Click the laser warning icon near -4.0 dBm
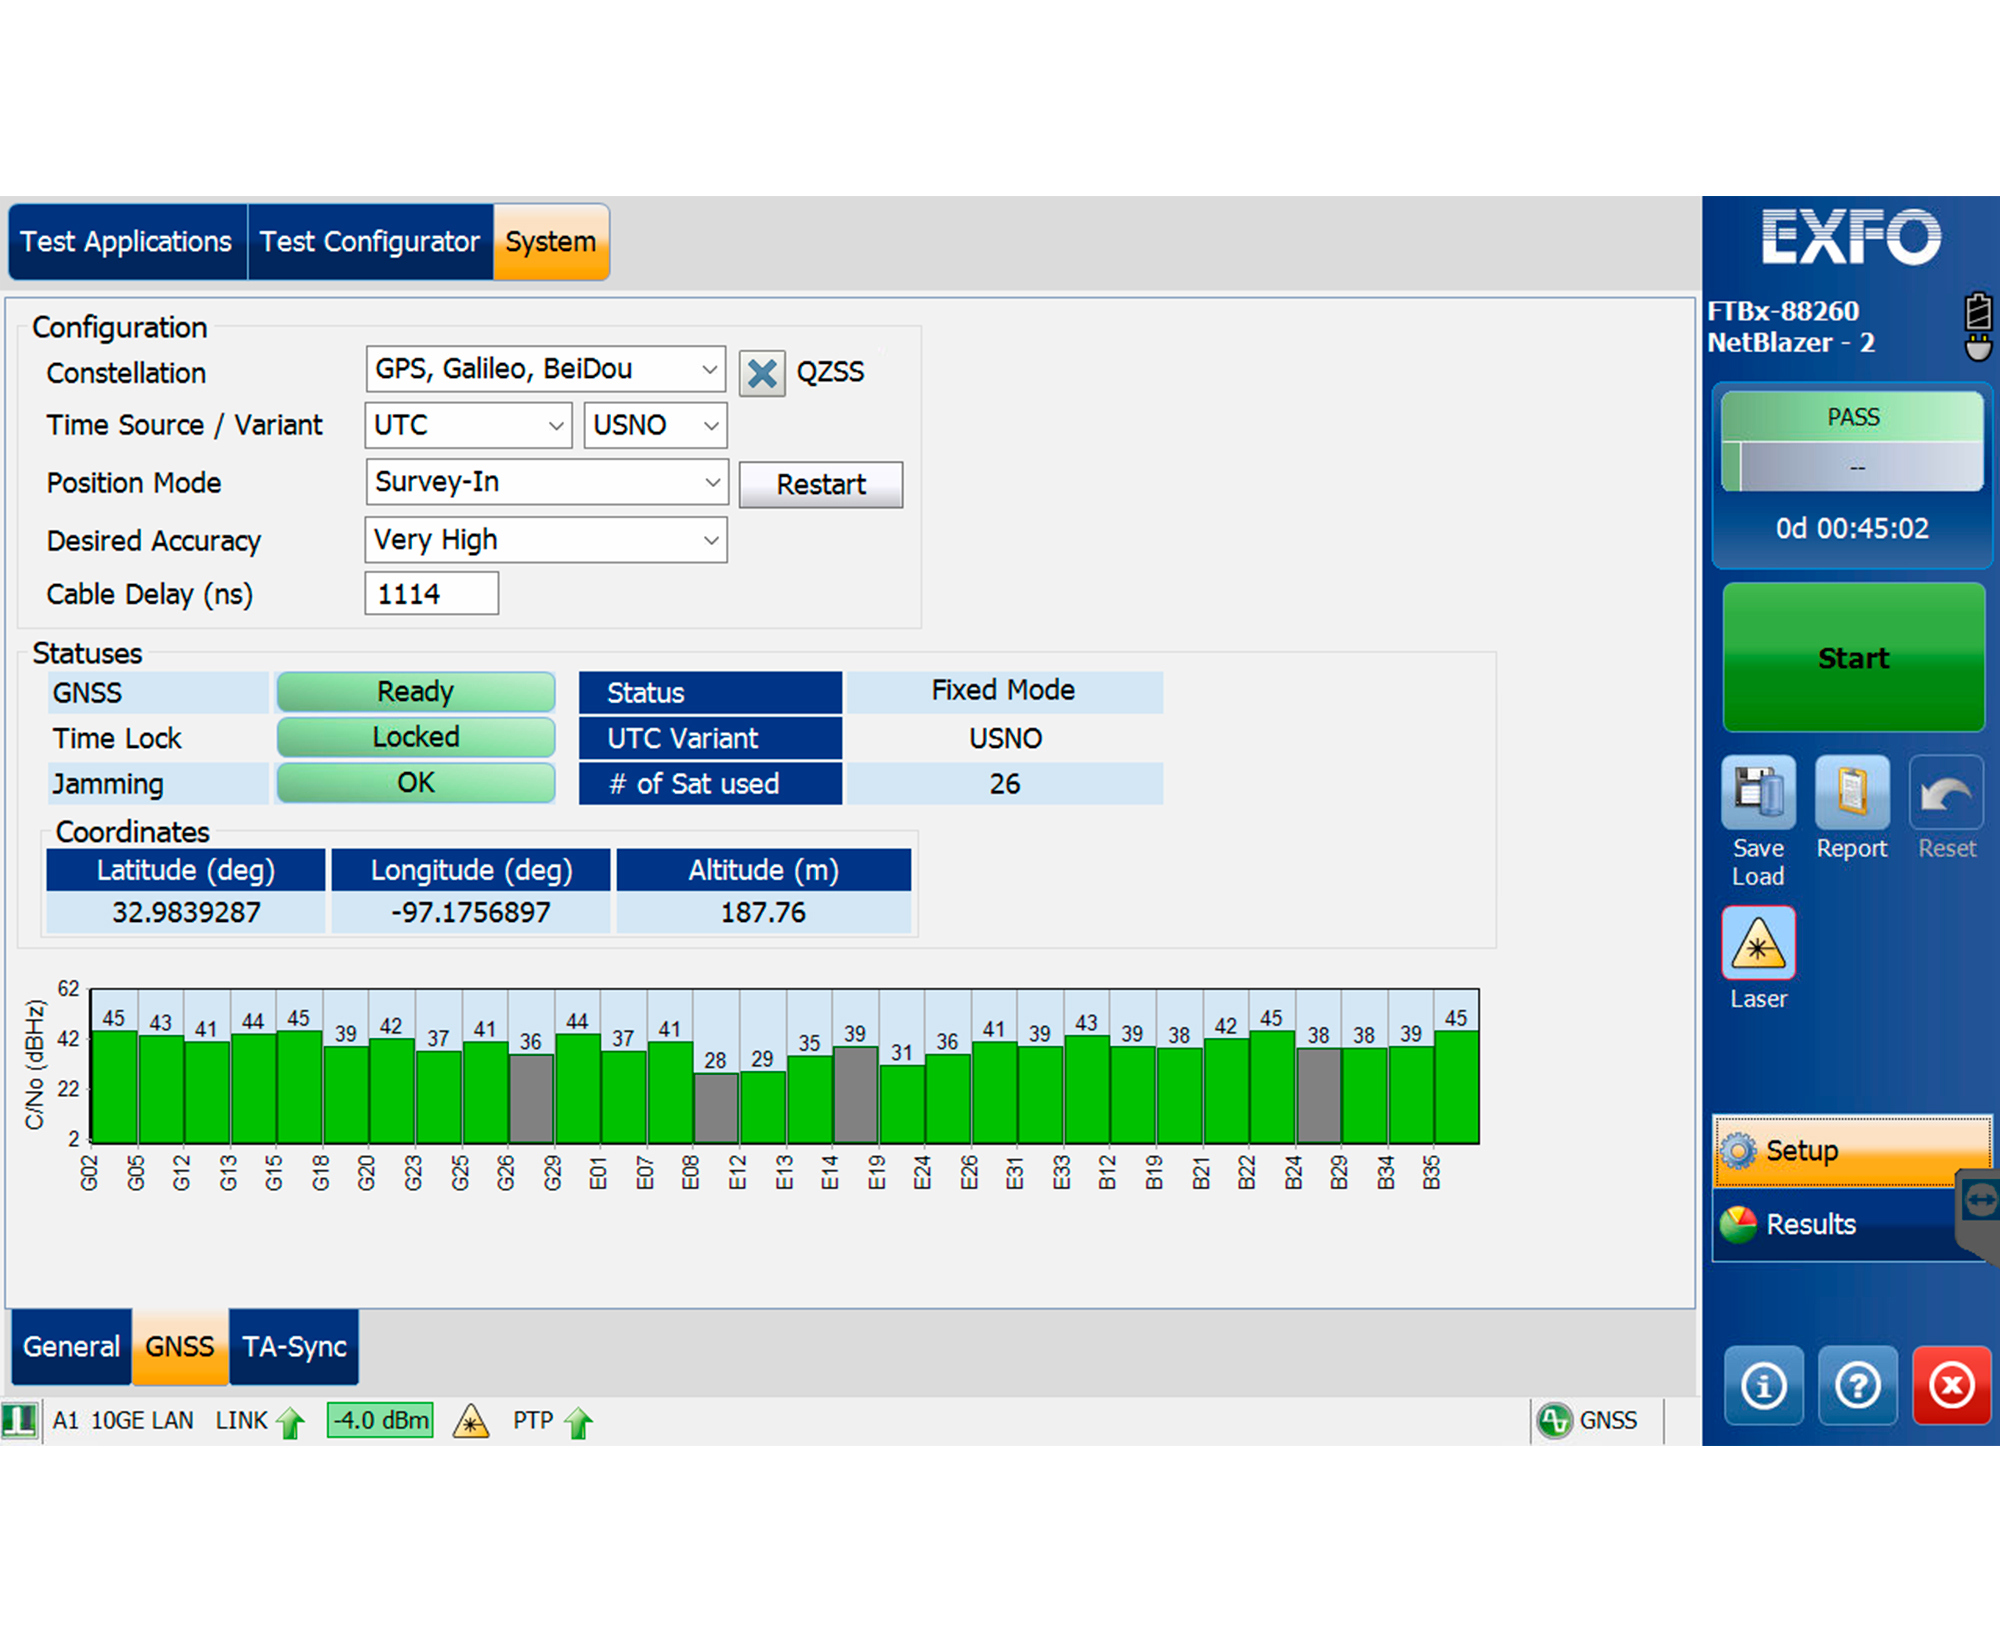 pyautogui.click(x=471, y=1419)
